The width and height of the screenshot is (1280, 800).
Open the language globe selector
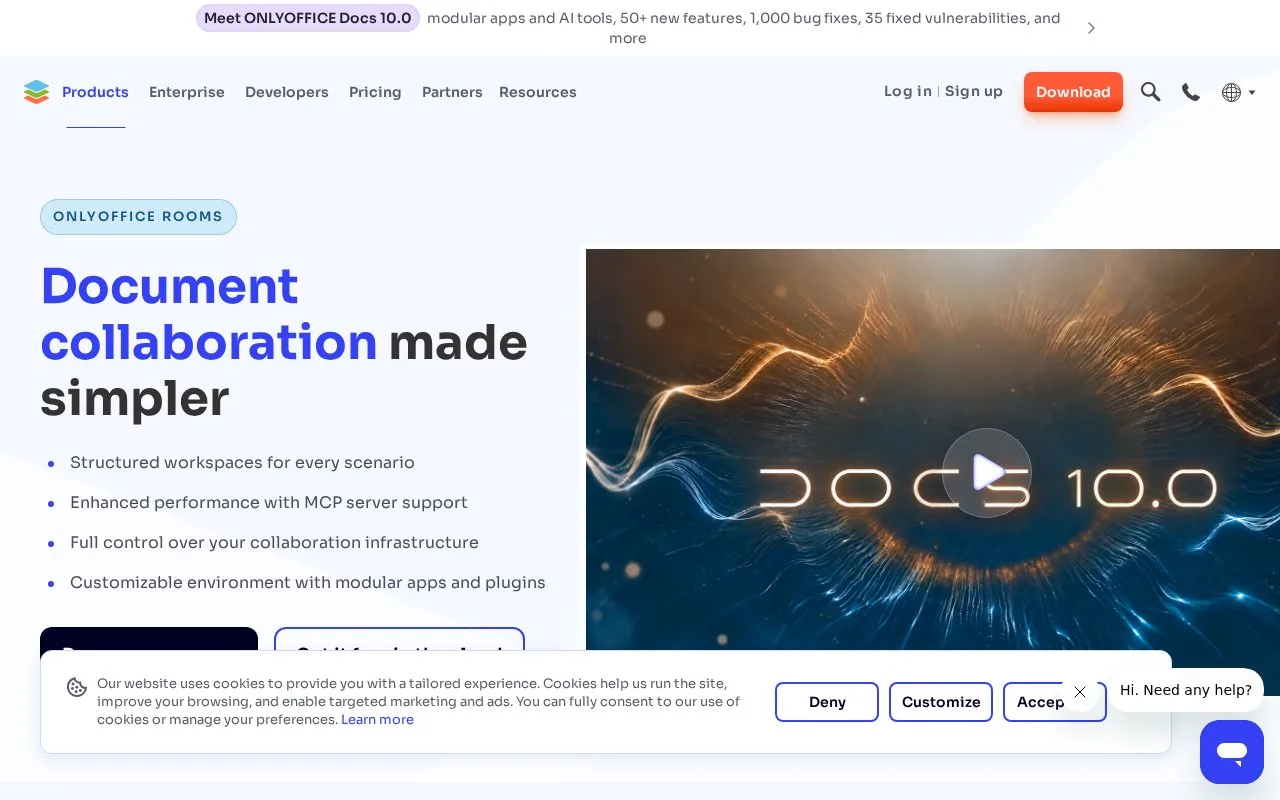pos(1238,92)
